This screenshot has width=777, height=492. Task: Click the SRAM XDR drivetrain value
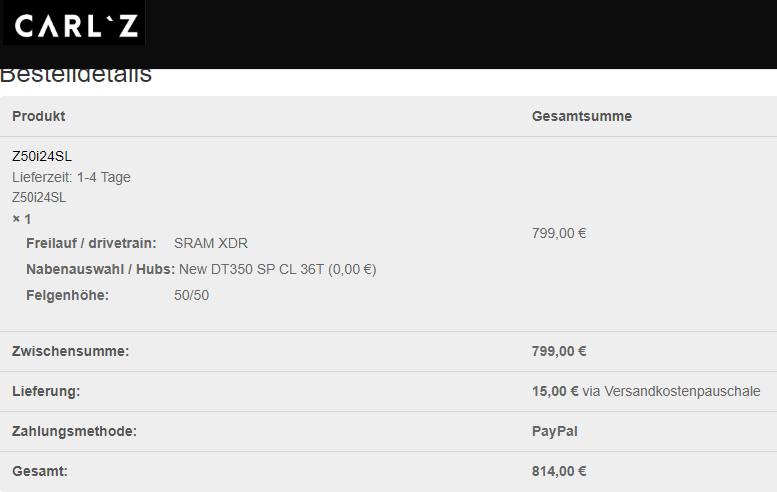point(211,243)
